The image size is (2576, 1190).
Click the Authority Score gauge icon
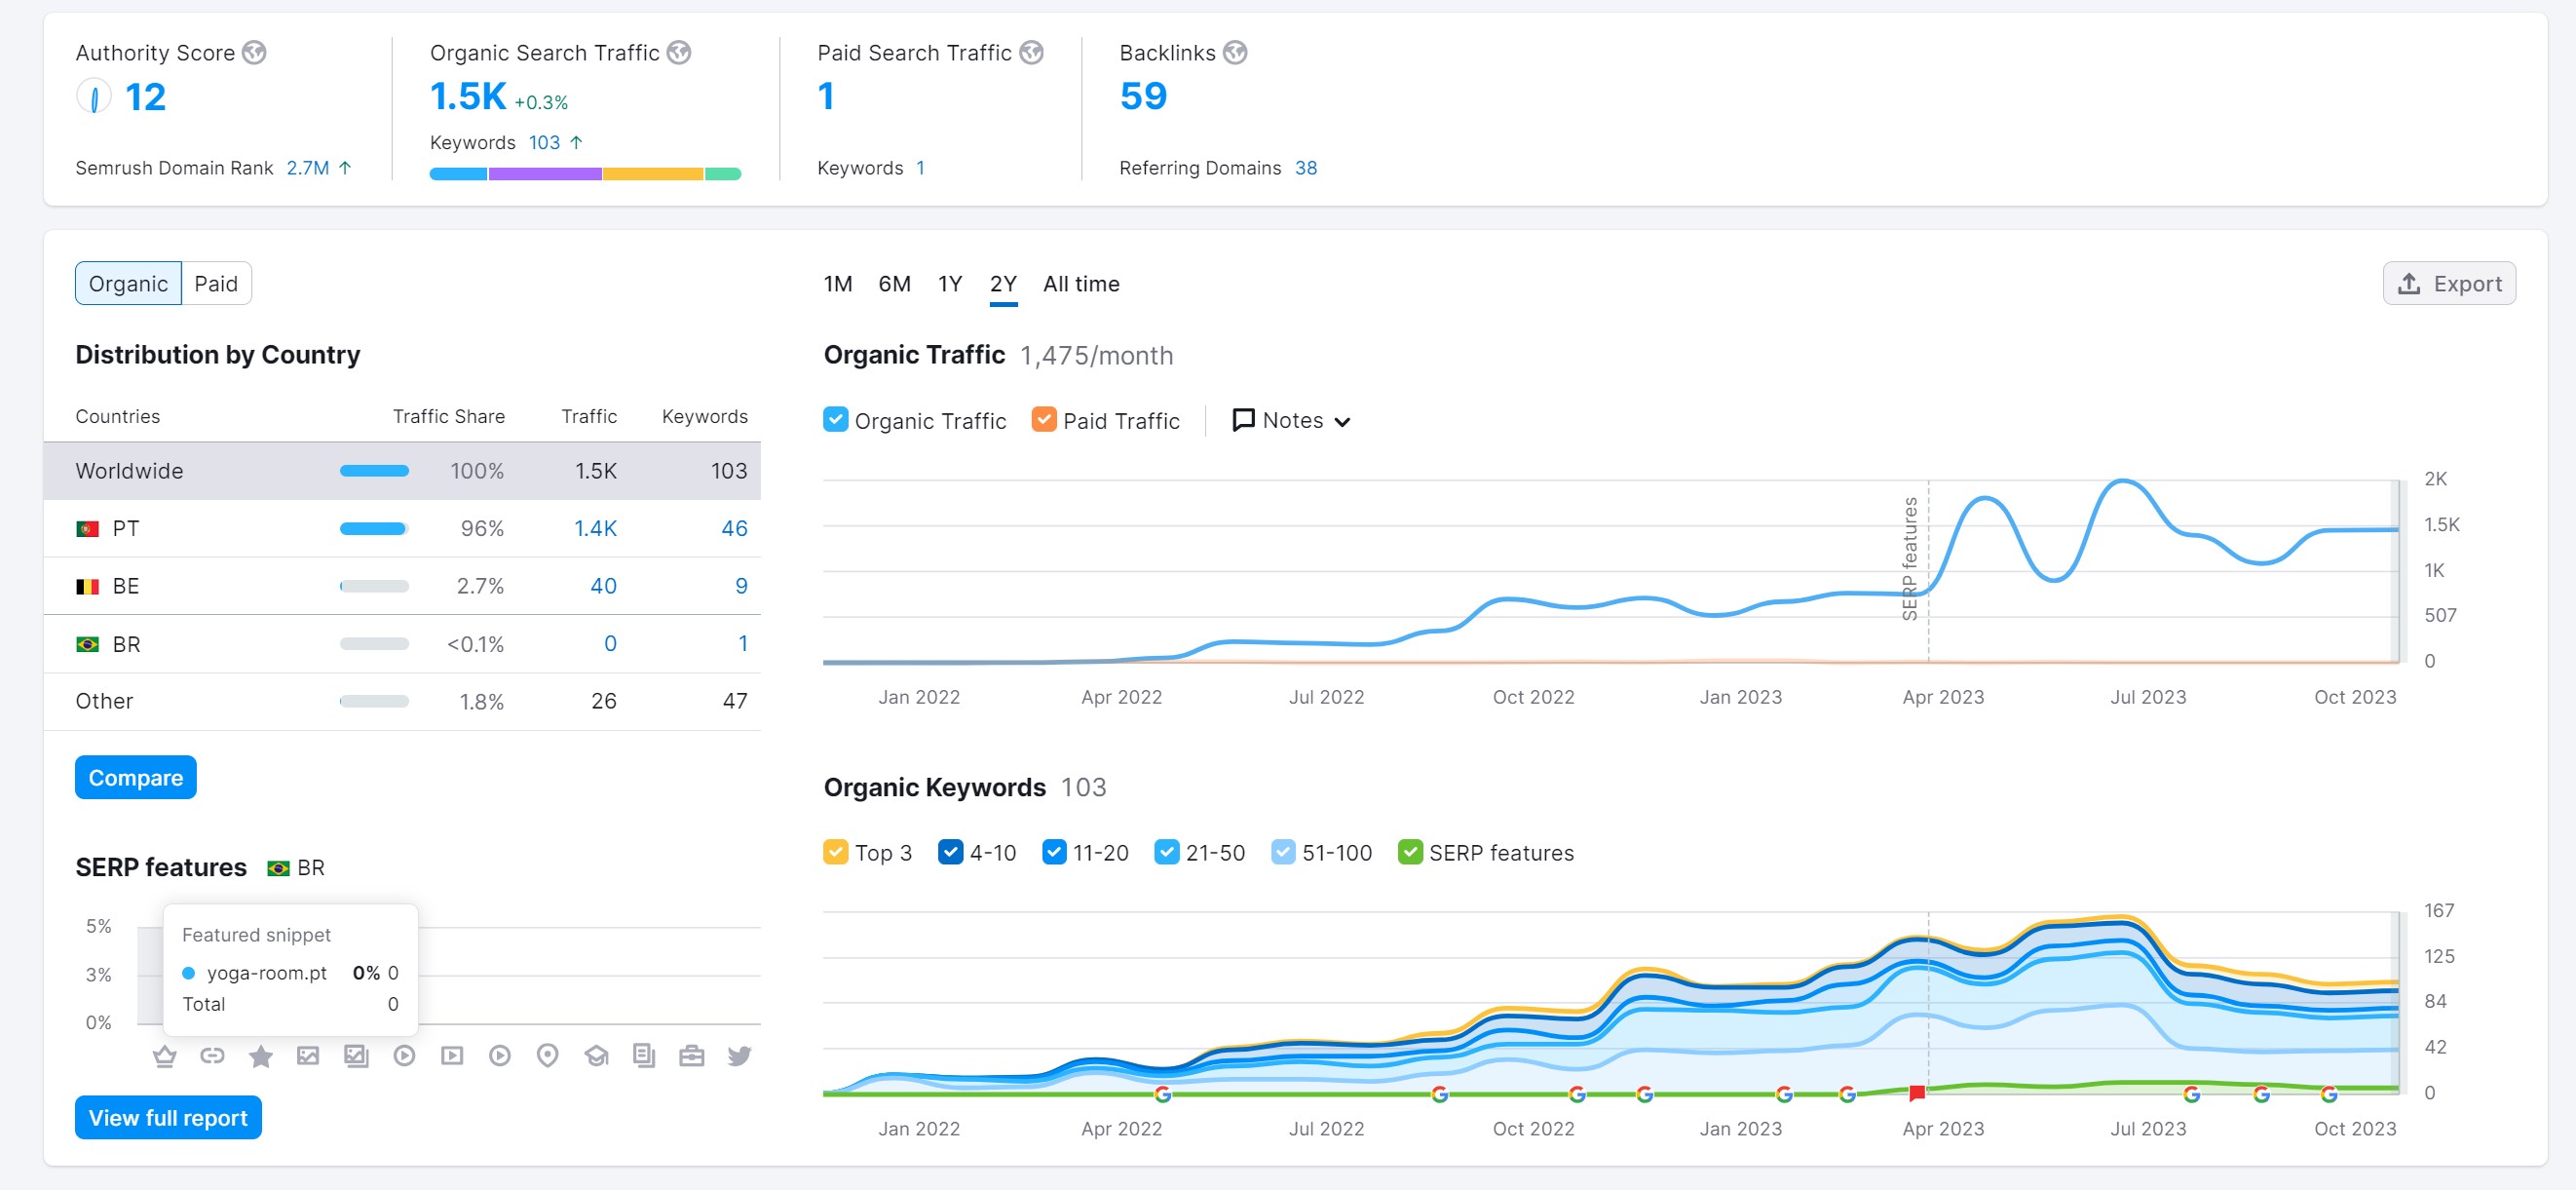(94, 97)
